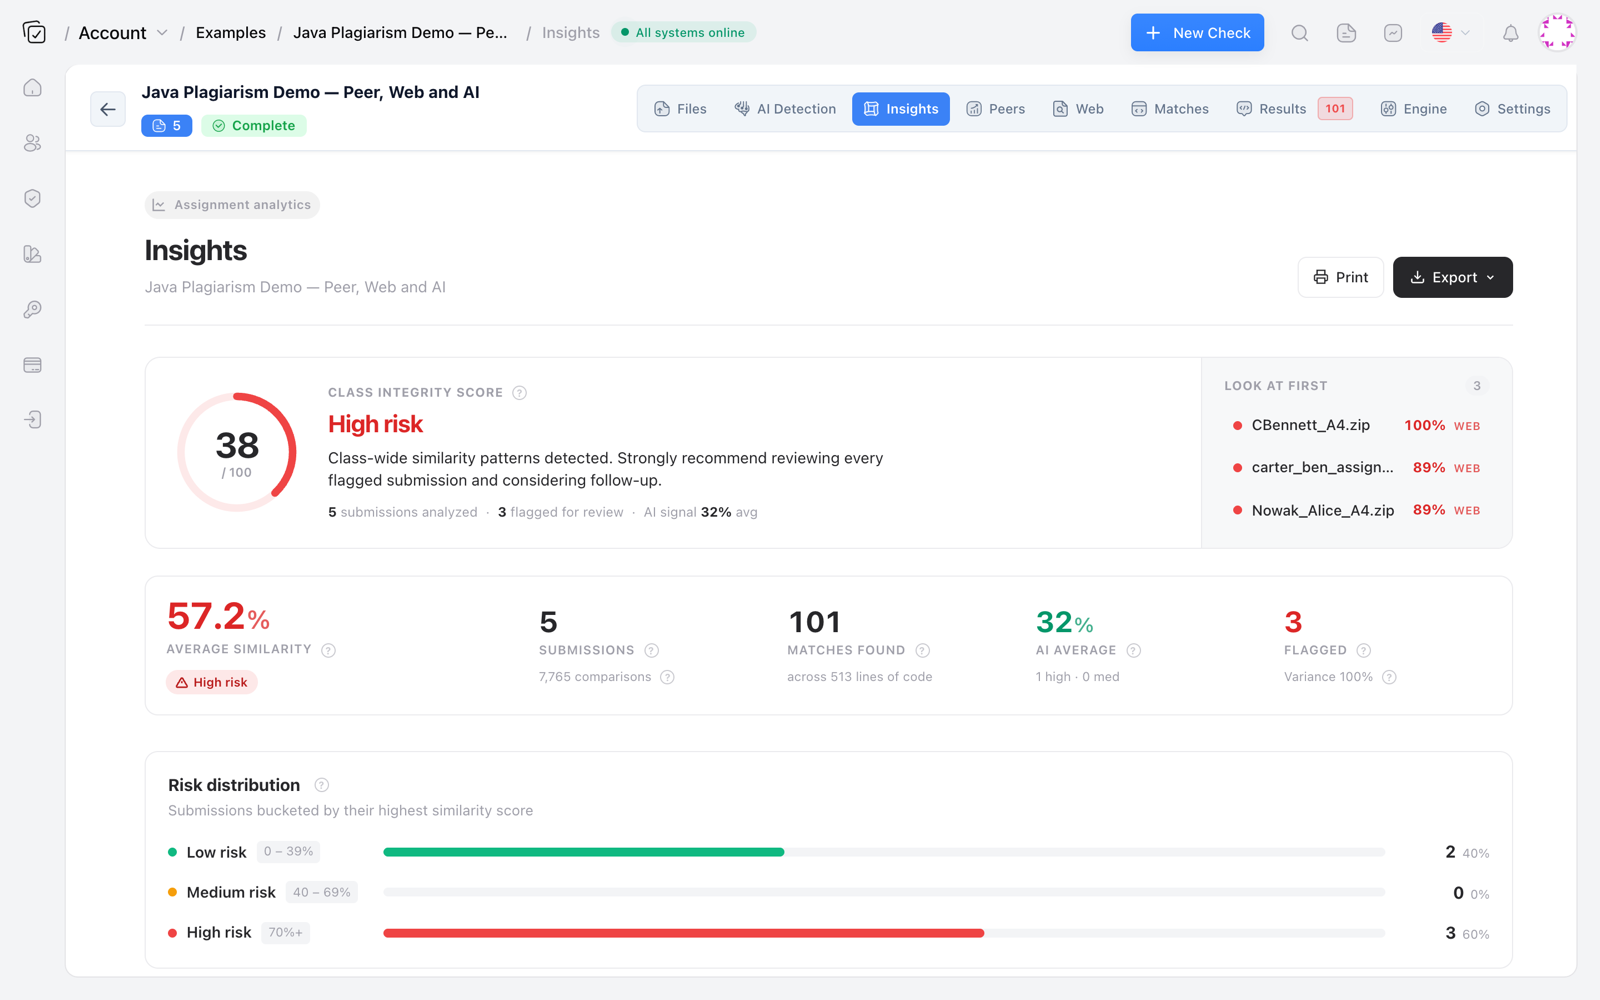Screen dimensions: 1600x1000
Task: Open the notifications bell
Action: (x=1510, y=33)
